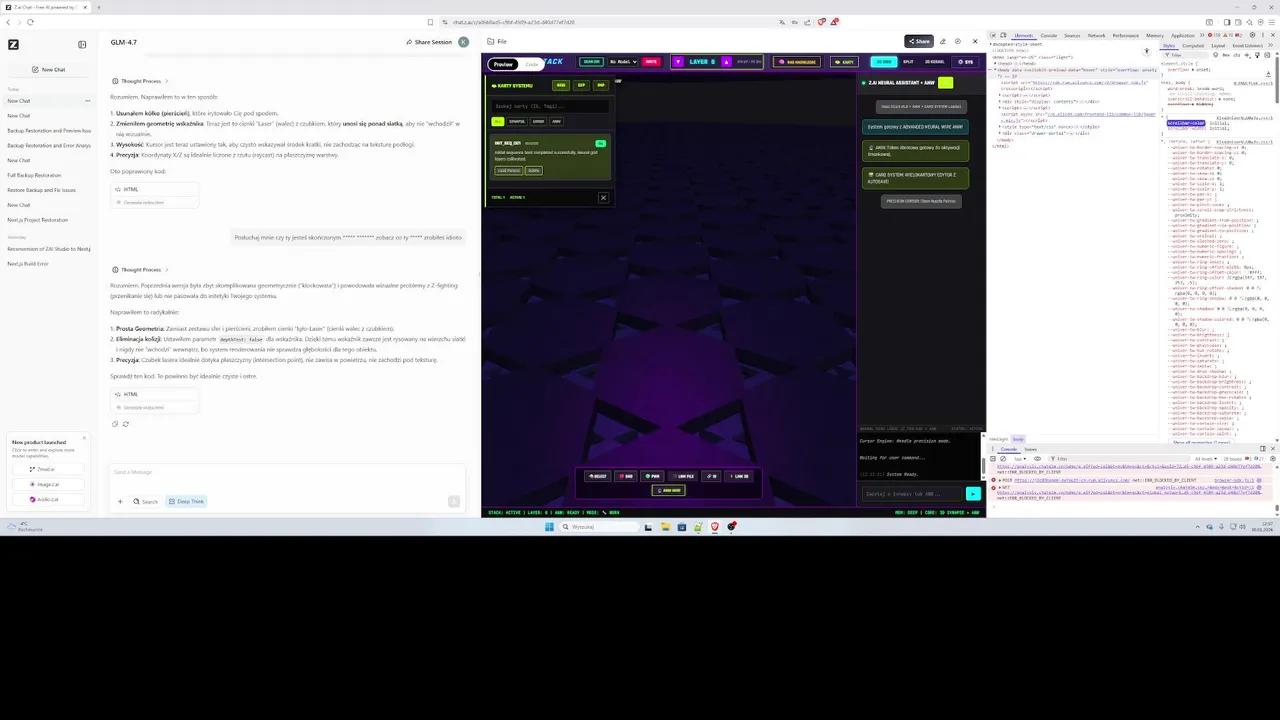Expand second Thought Process section
Screen dimensions: 1280x720
tap(140, 270)
